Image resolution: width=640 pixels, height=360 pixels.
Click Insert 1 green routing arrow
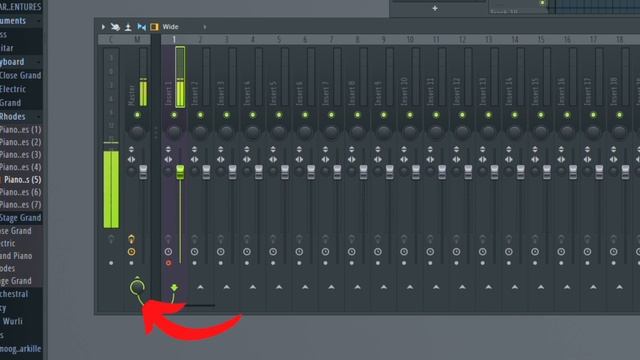click(x=174, y=288)
